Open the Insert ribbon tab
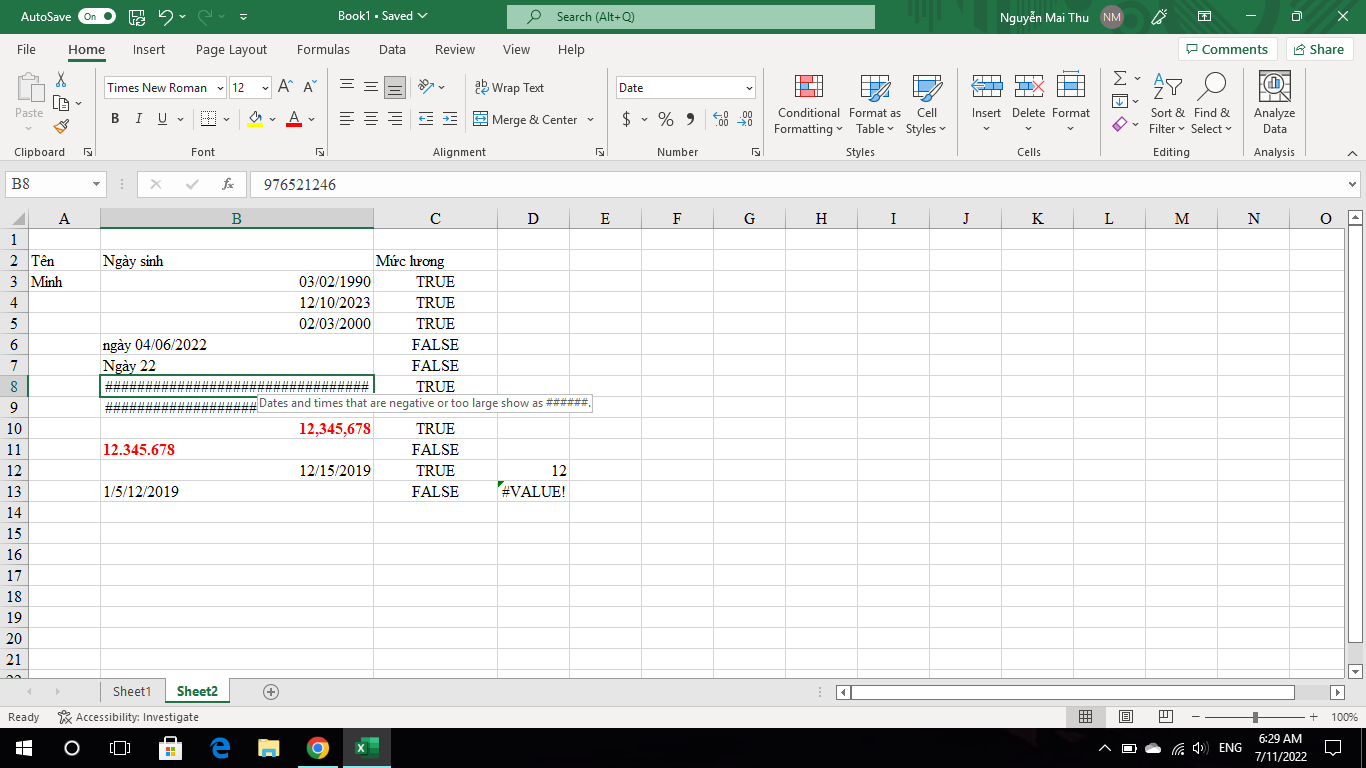 [149, 49]
